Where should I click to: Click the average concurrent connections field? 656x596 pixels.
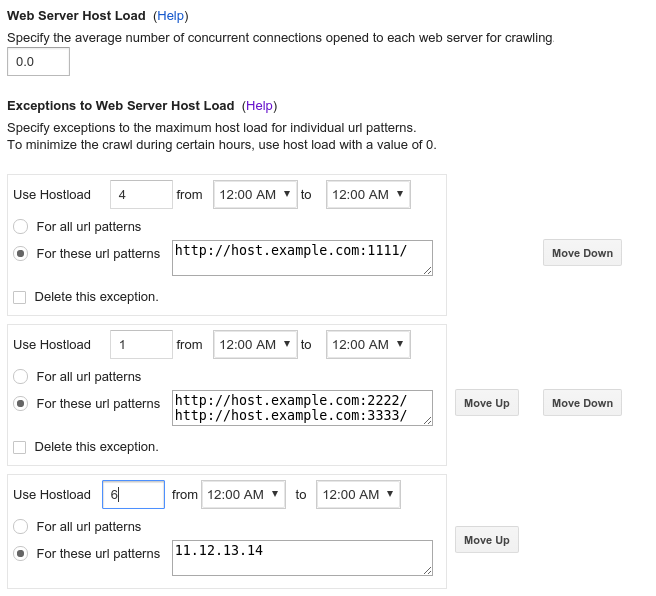tap(38, 62)
